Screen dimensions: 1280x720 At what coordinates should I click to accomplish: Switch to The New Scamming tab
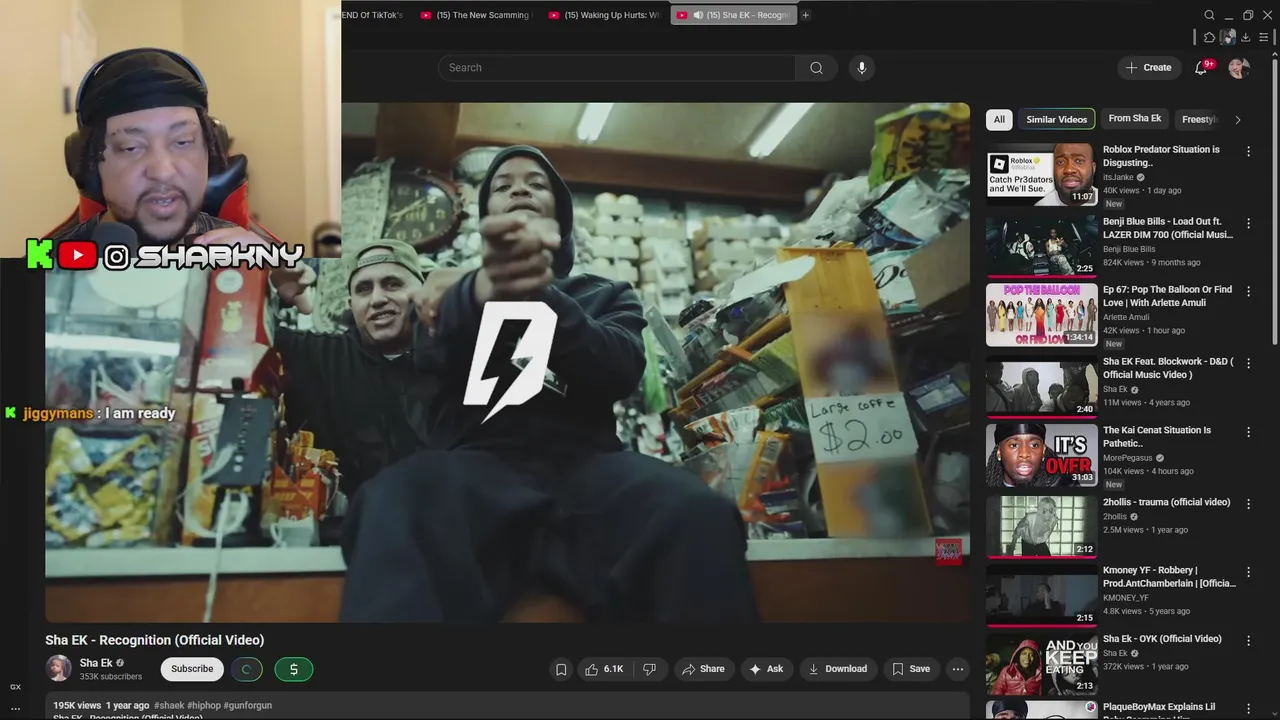click(475, 15)
